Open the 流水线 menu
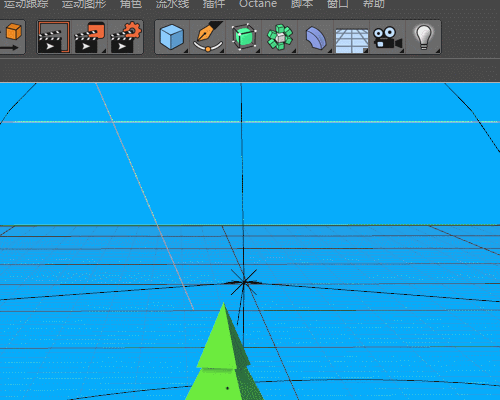The height and width of the screenshot is (400, 500). (172, 4)
